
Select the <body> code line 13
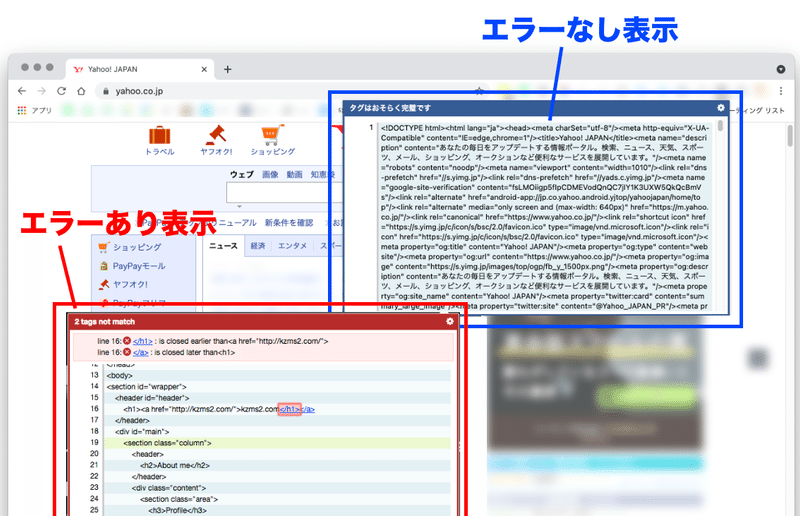277,375
